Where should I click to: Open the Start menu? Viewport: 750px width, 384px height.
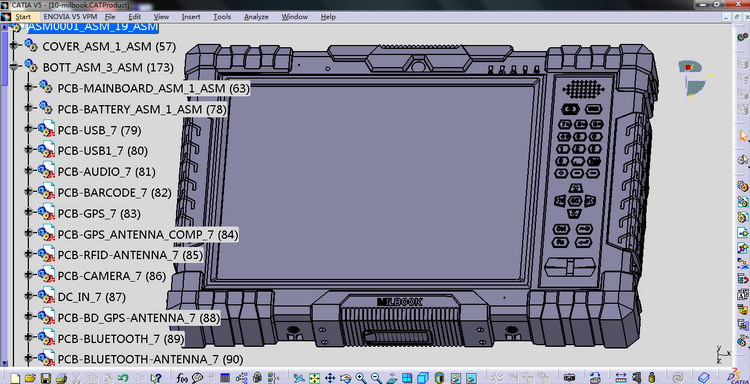coord(22,17)
